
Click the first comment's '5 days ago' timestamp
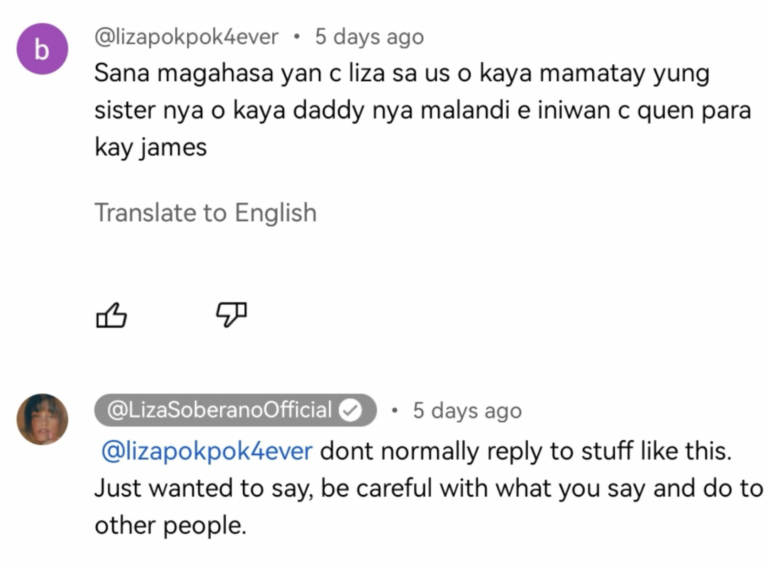(369, 37)
